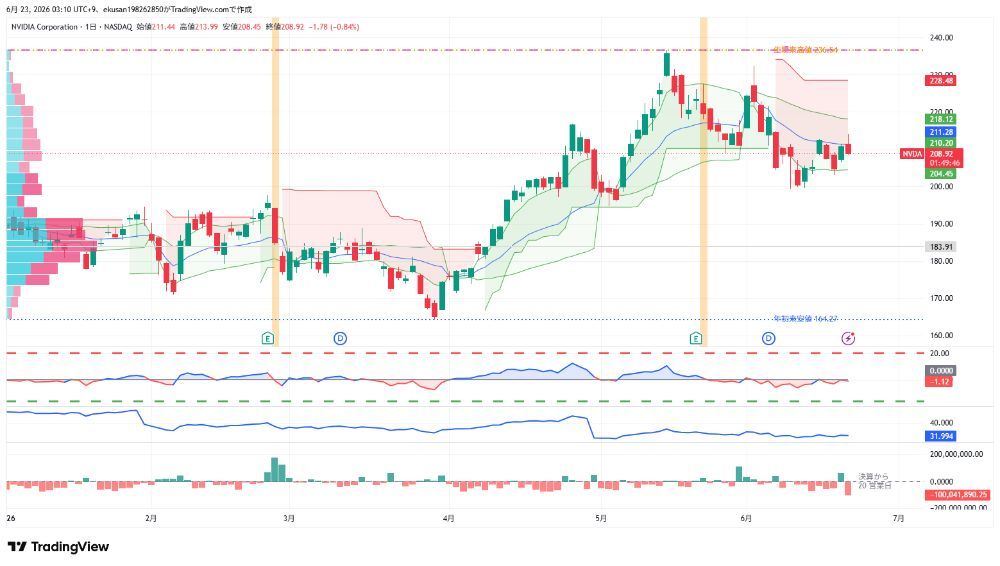Click the green 218.12 price label
Screen dimensions: 1000x566
941,119
